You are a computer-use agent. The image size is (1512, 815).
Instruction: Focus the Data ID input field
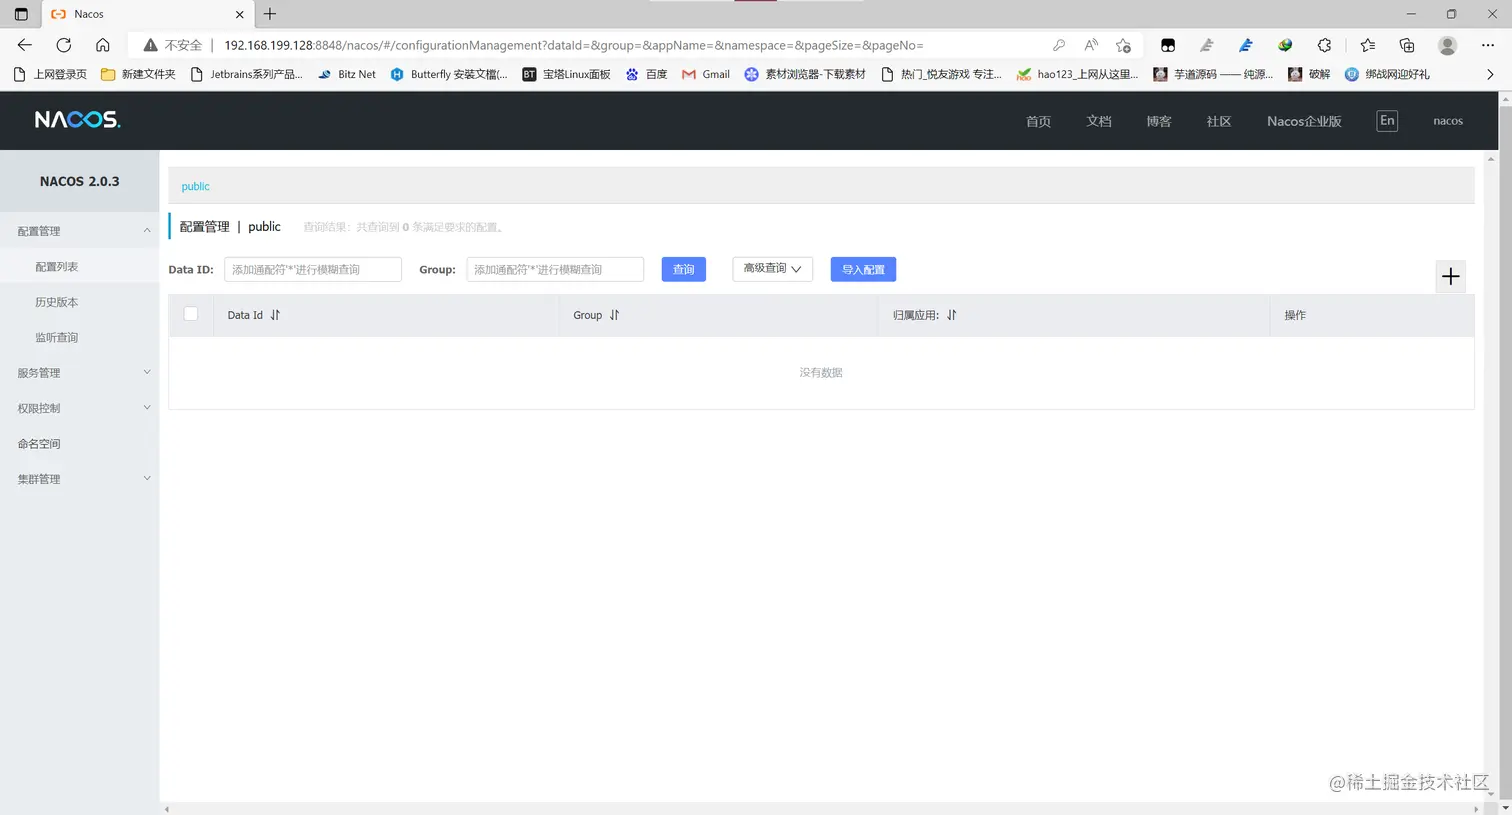[313, 269]
